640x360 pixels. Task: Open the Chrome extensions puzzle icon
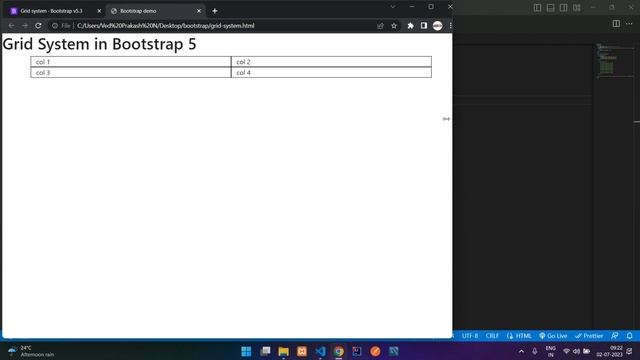pyautogui.click(x=411, y=25)
